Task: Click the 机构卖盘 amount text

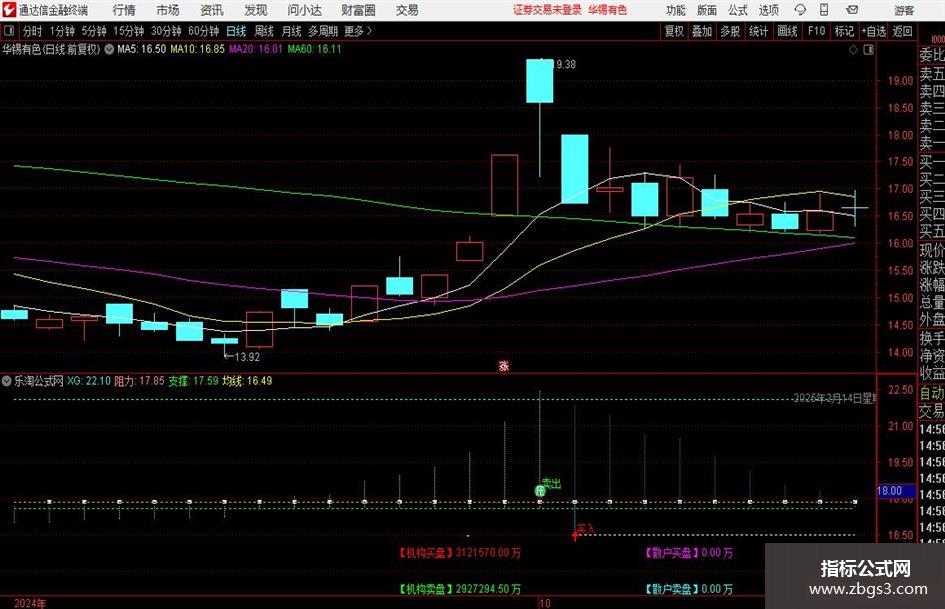Action: click(460, 589)
